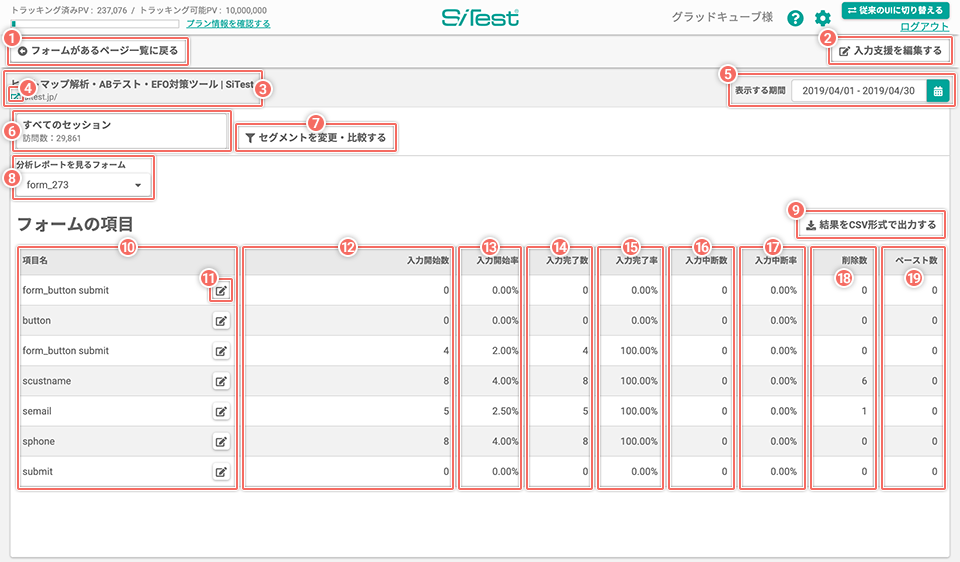Open the external page link icon by site URL
This screenshot has width=960, height=562.
tap(16, 97)
